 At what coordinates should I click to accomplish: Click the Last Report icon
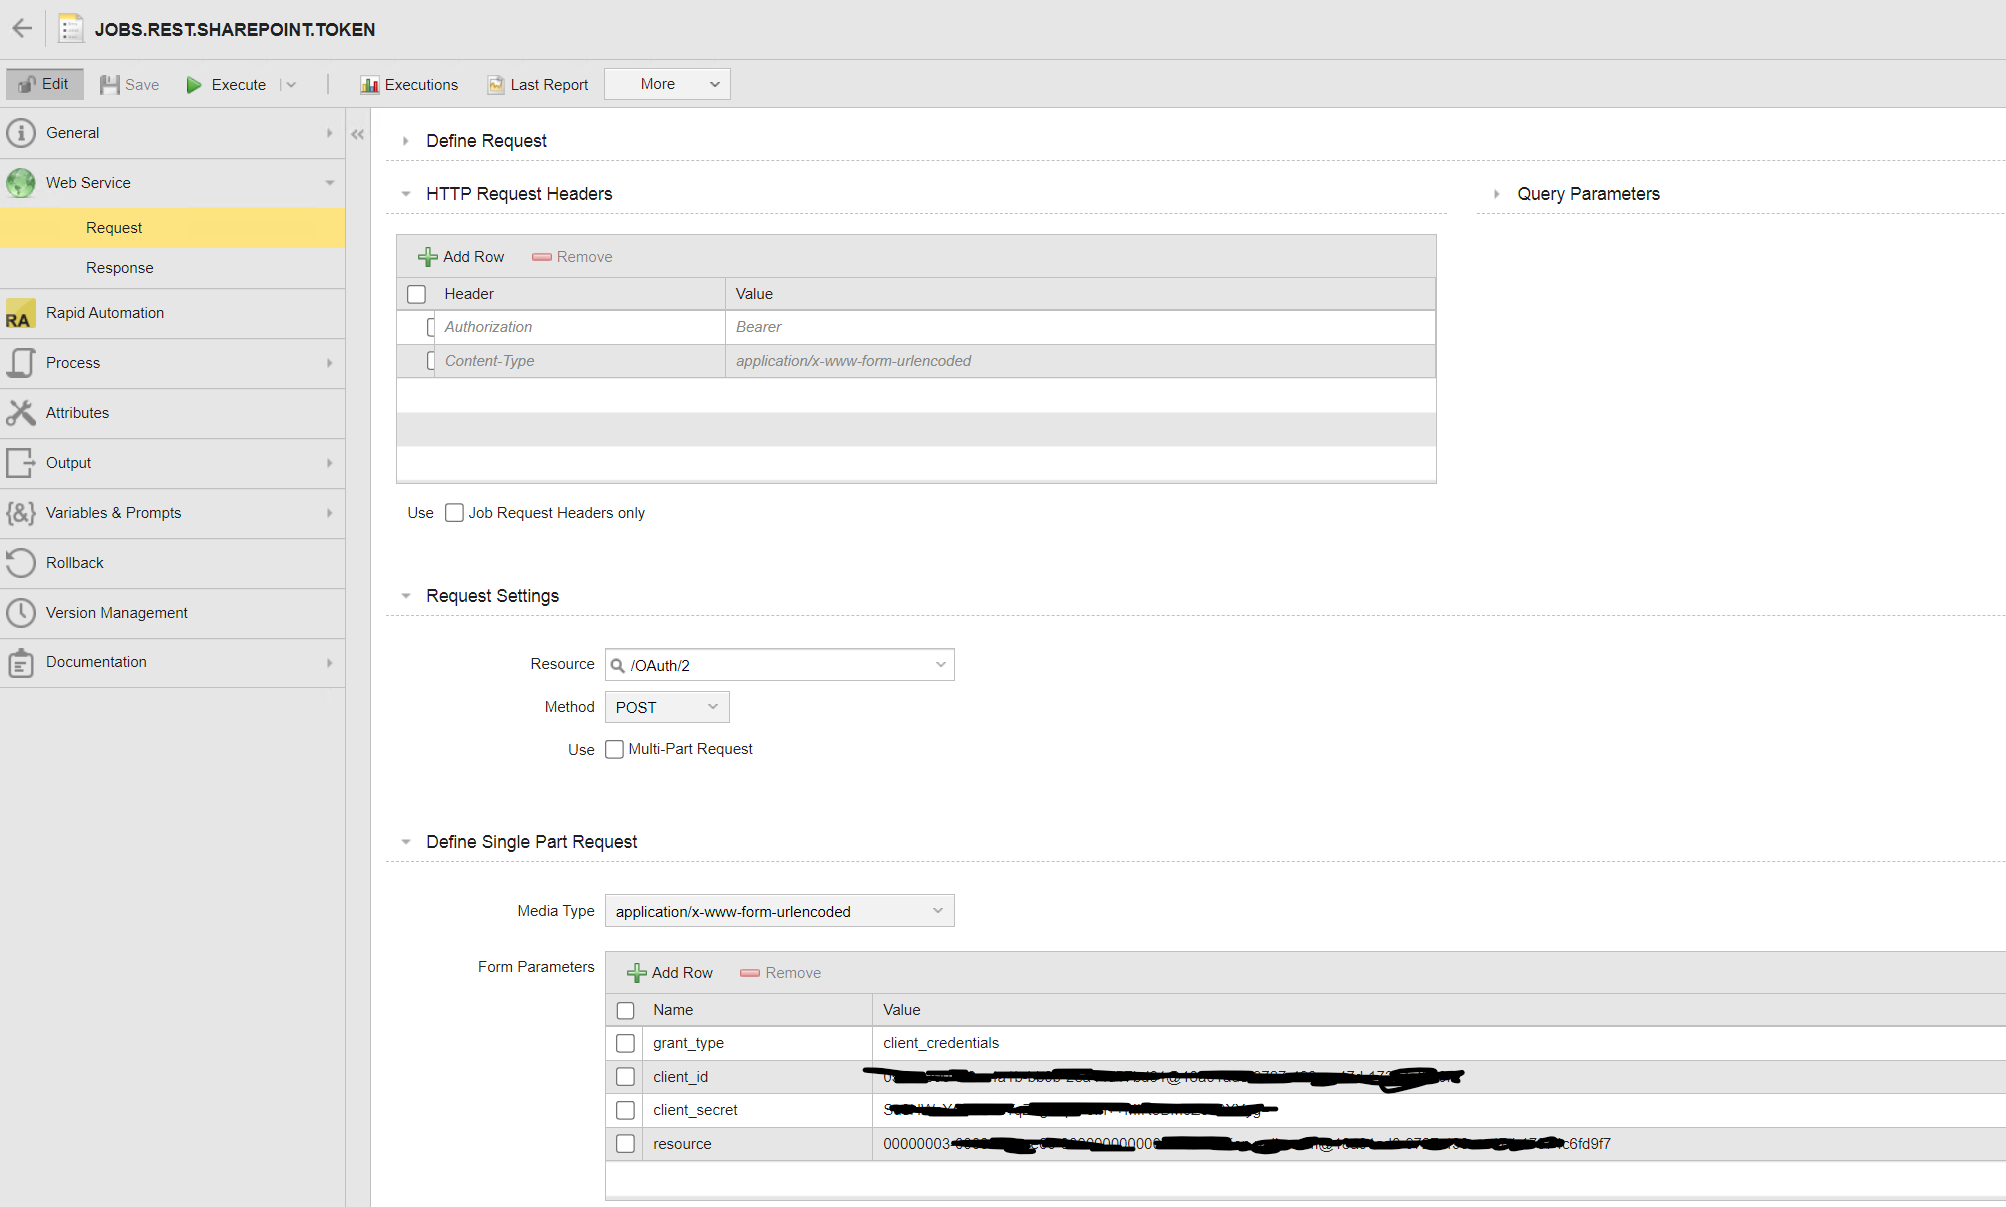point(495,84)
